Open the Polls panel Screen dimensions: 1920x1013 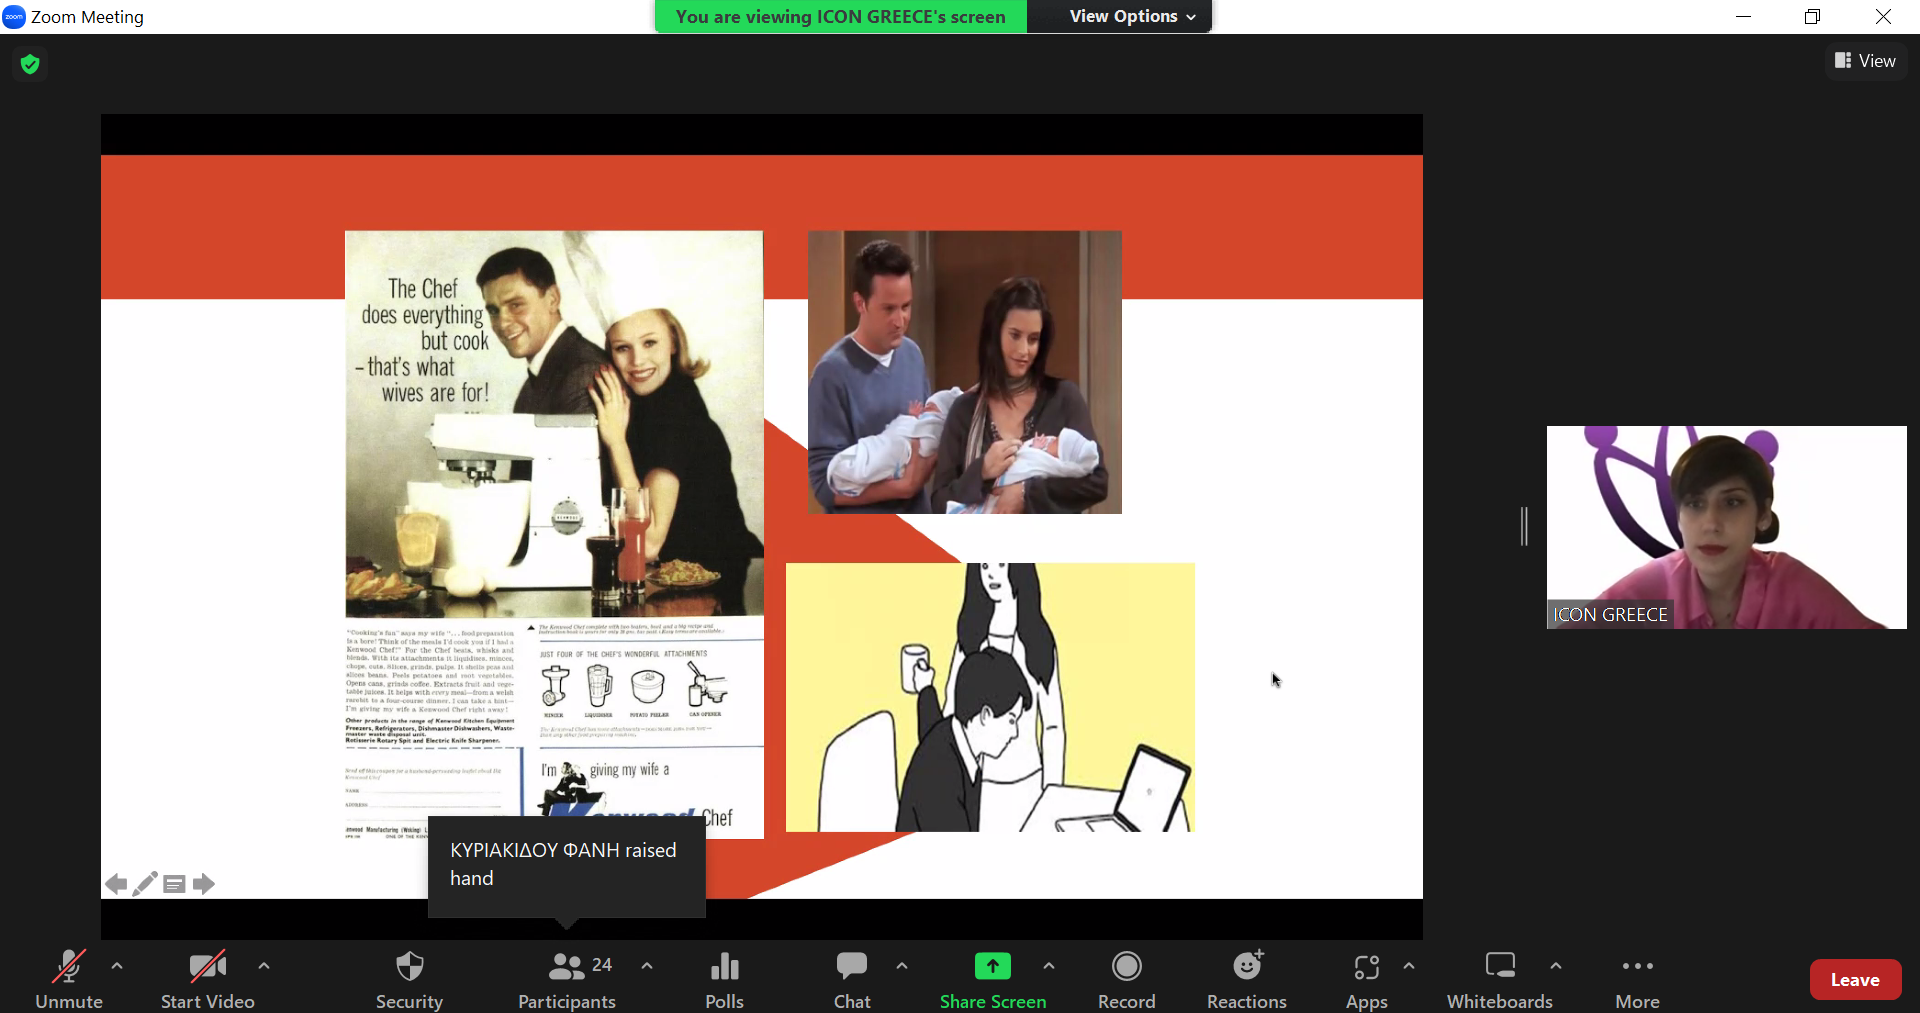[724, 979]
